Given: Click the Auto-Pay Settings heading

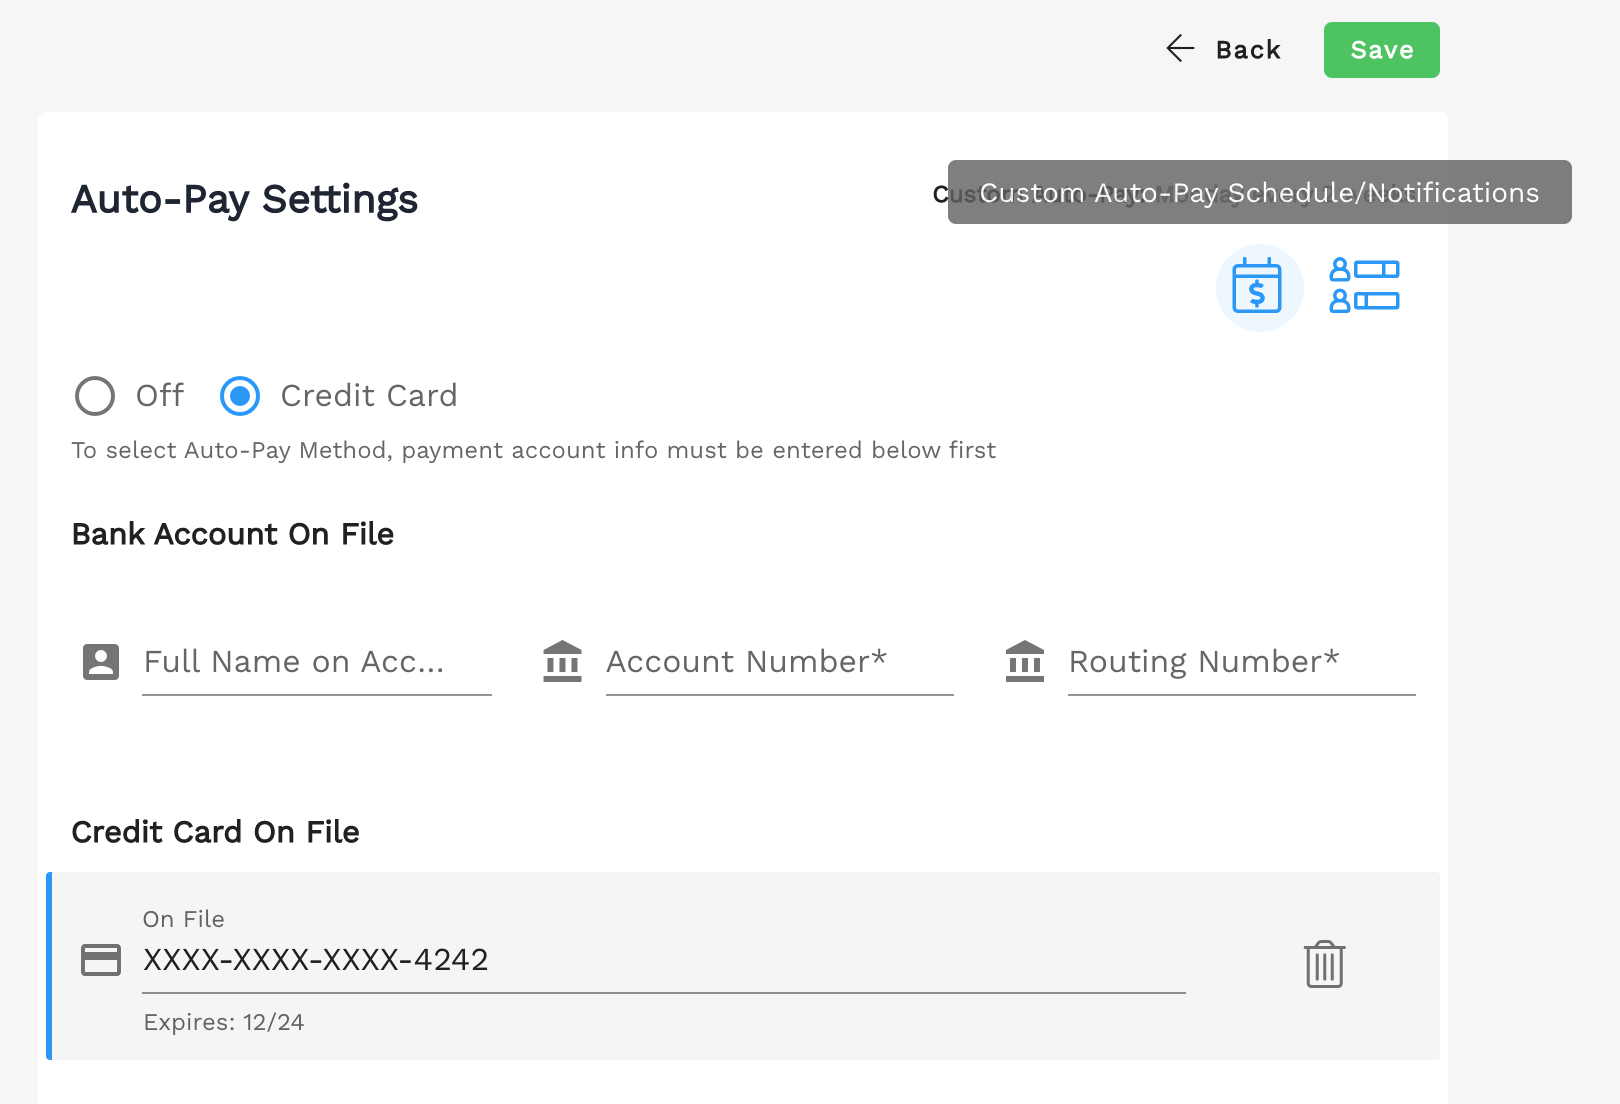Looking at the screenshot, I should (x=245, y=199).
